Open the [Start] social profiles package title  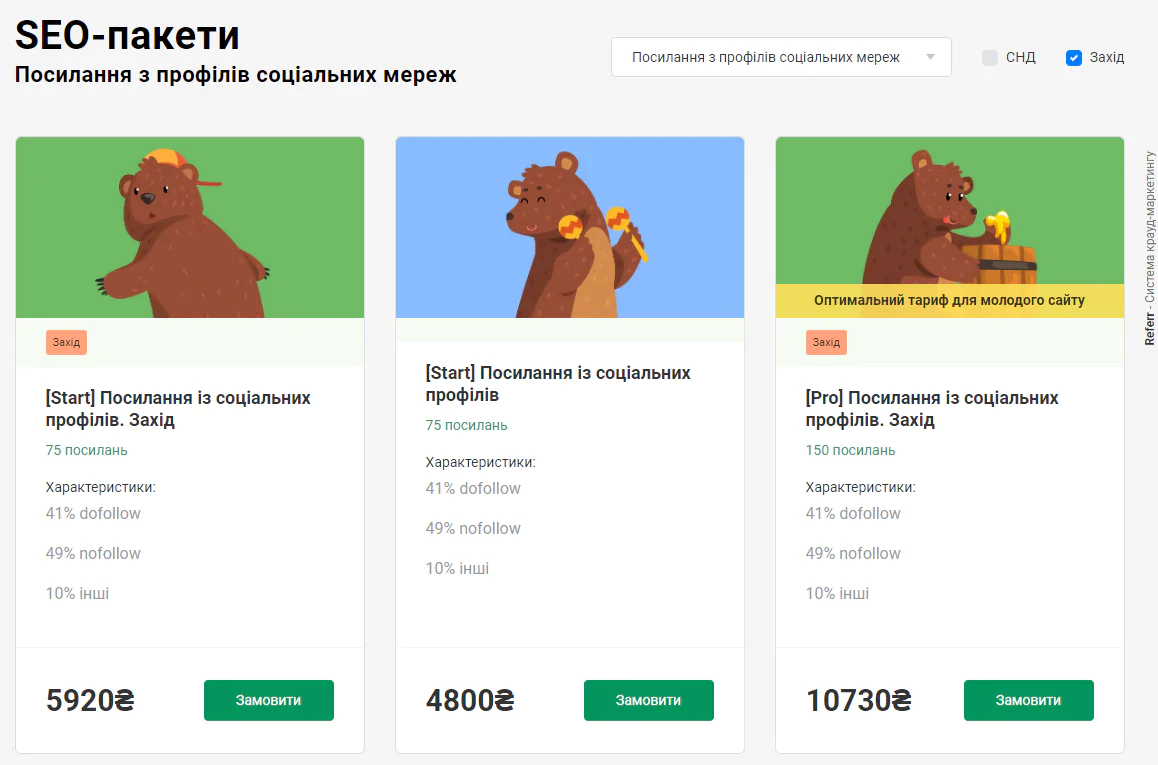point(558,383)
